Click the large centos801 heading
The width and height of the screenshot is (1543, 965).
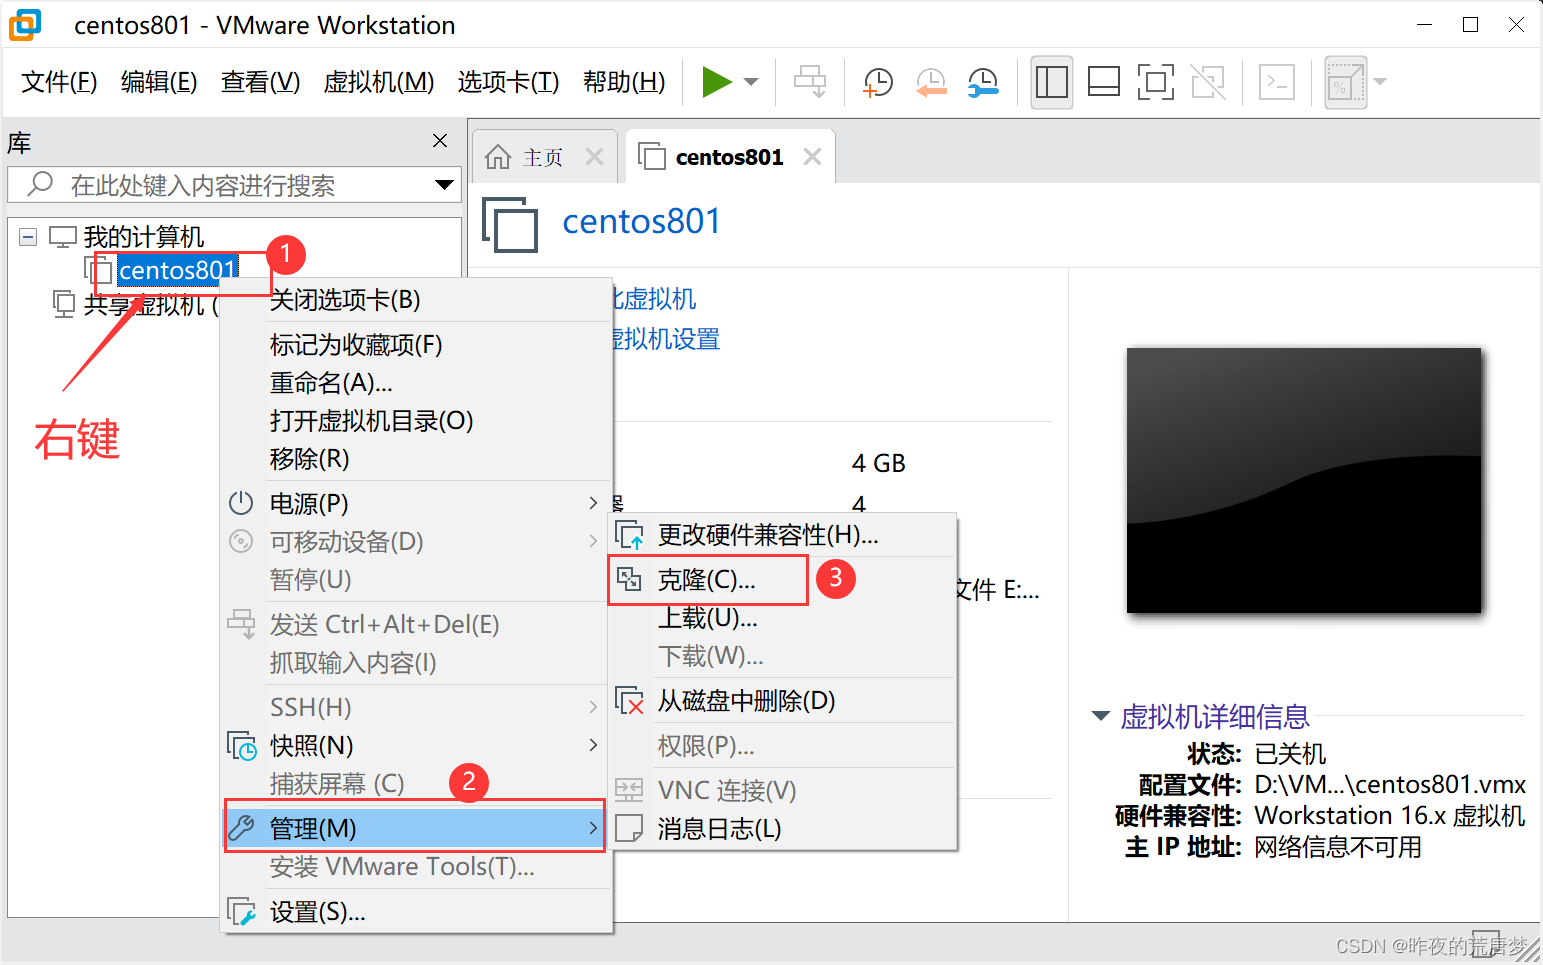pos(641,221)
